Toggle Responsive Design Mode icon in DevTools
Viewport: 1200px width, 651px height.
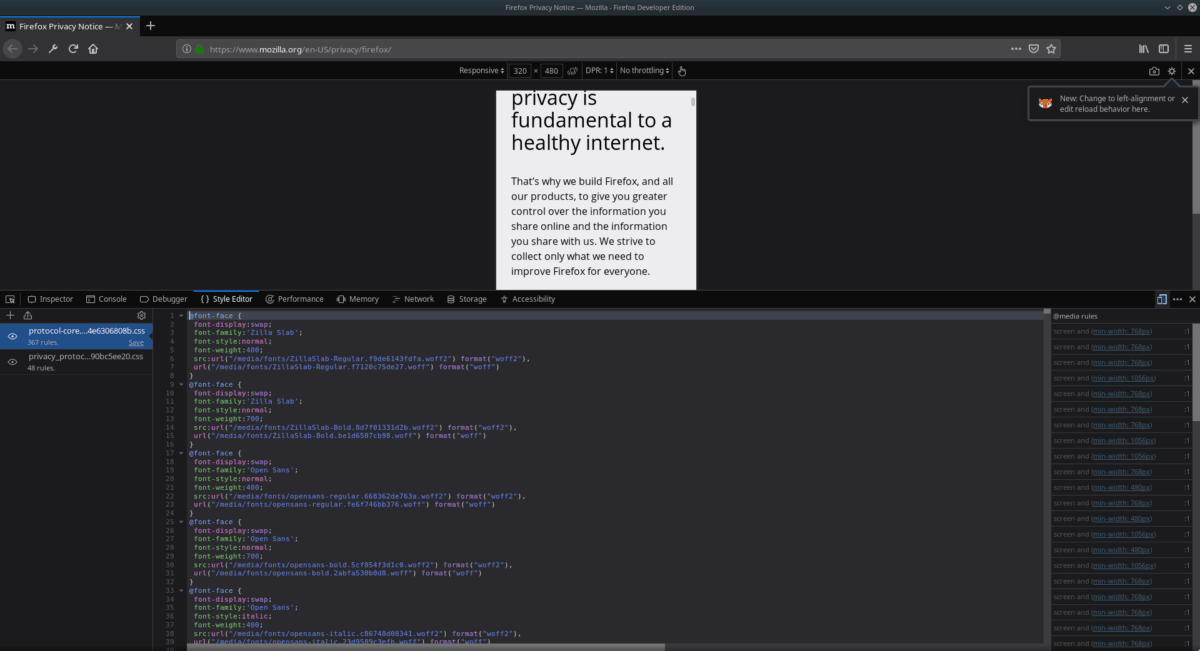pyautogui.click(x=1160, y=298)
